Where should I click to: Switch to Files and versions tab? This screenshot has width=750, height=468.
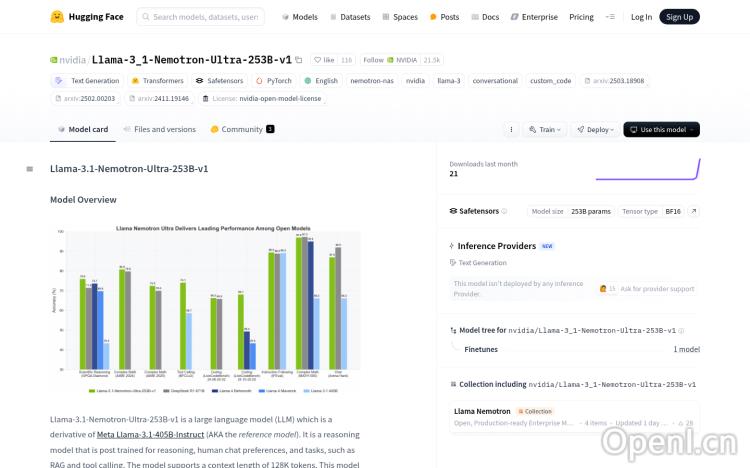pos(160,129)
